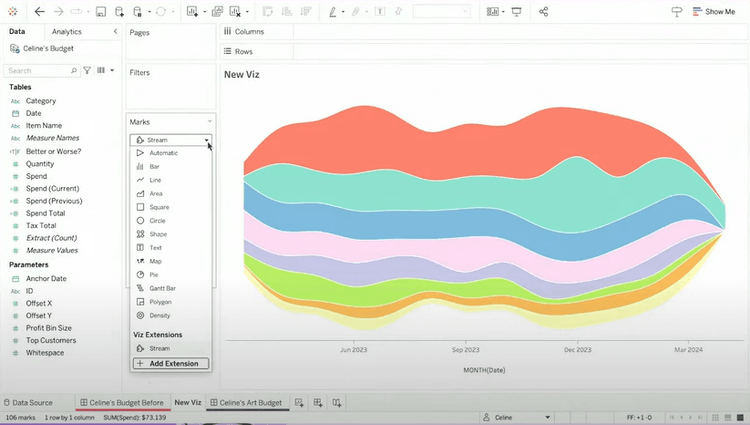
Task: Open new worksheet dropdown arrow in toolbar
Action: coord(204,12)
